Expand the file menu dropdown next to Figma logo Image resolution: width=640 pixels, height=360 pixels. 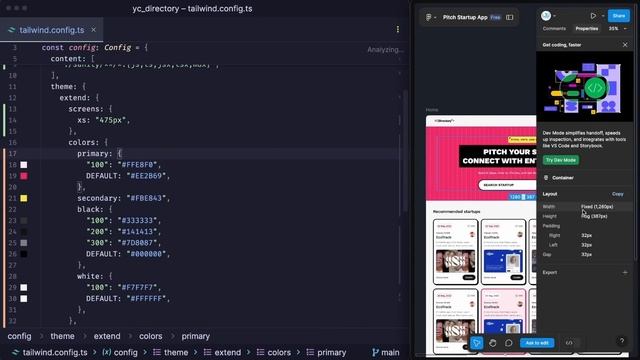[435, 18]
